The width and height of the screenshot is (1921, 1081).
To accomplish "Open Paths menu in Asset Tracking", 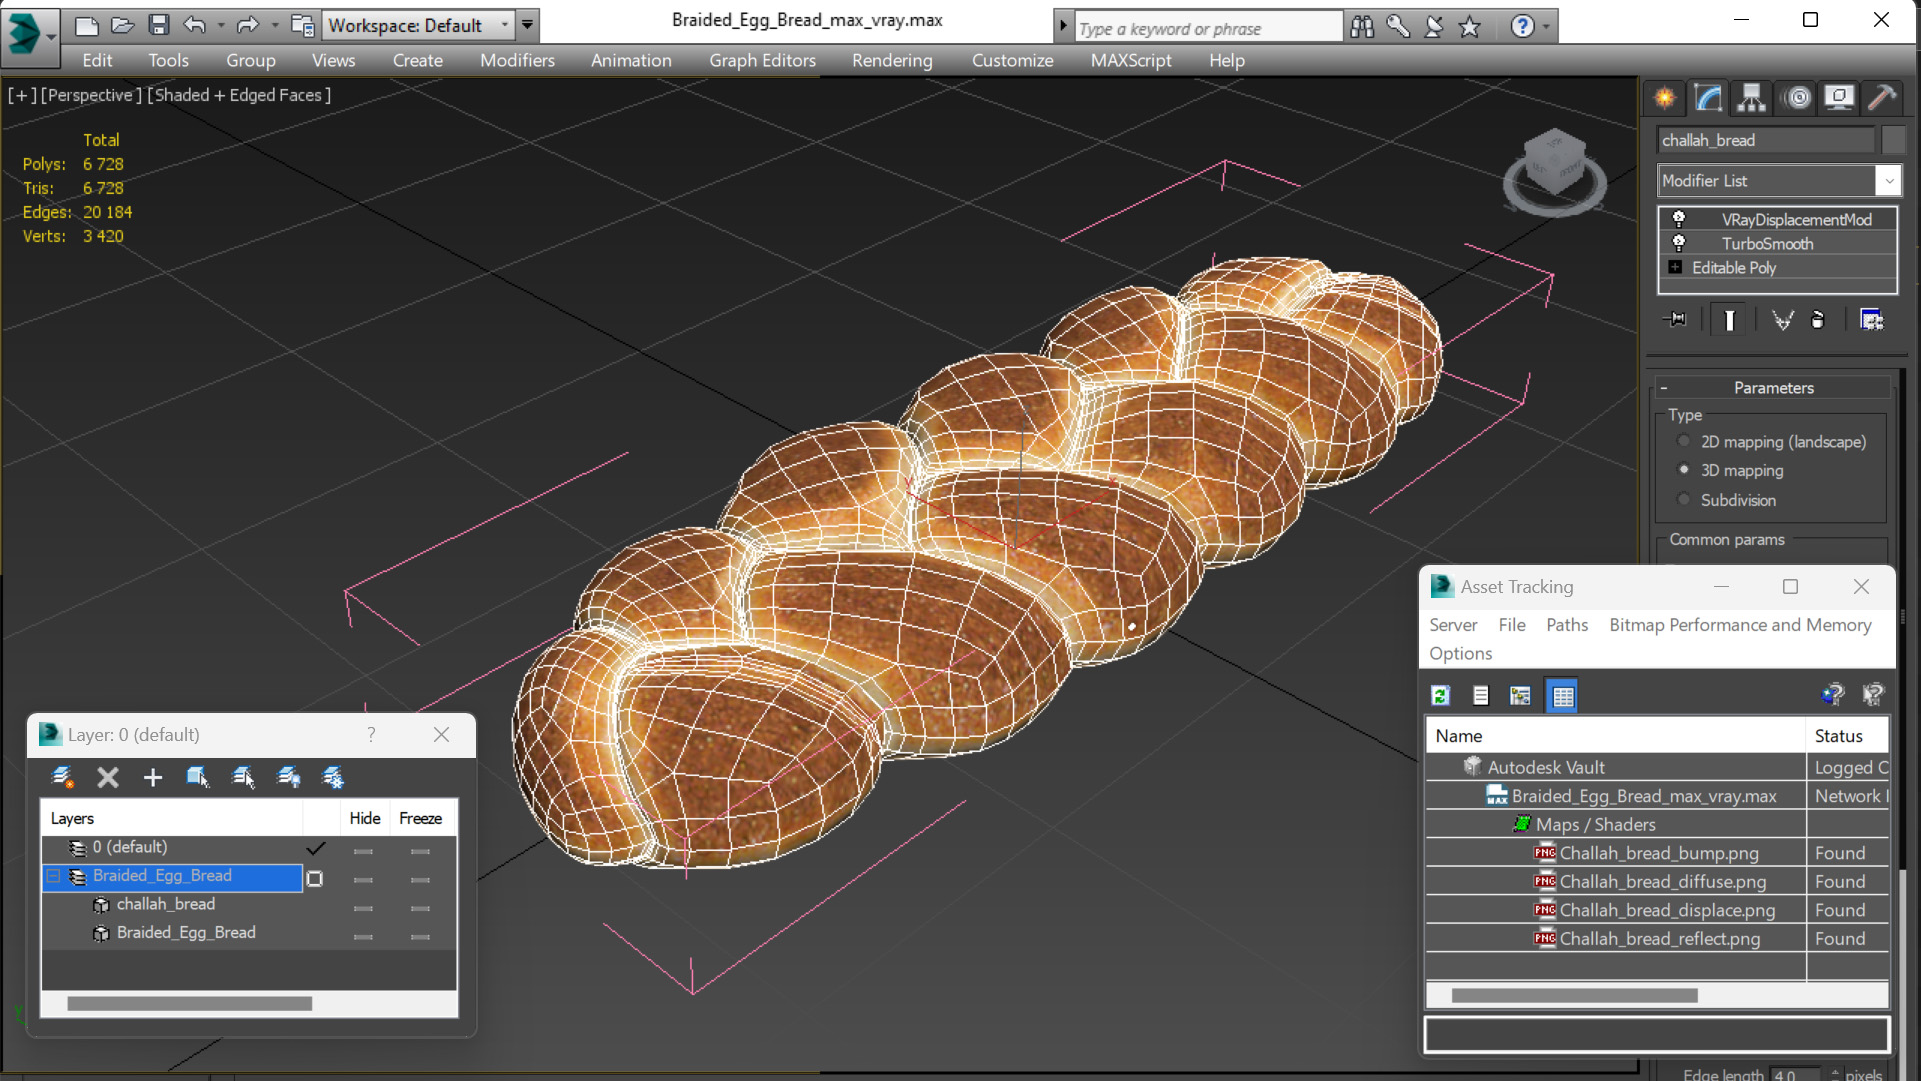I will (x=1566, y=625).
